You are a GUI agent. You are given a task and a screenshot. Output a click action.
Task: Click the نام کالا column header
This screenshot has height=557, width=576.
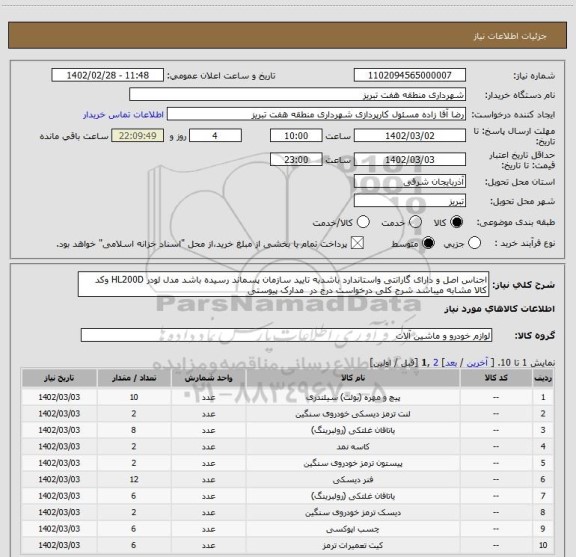353,378
